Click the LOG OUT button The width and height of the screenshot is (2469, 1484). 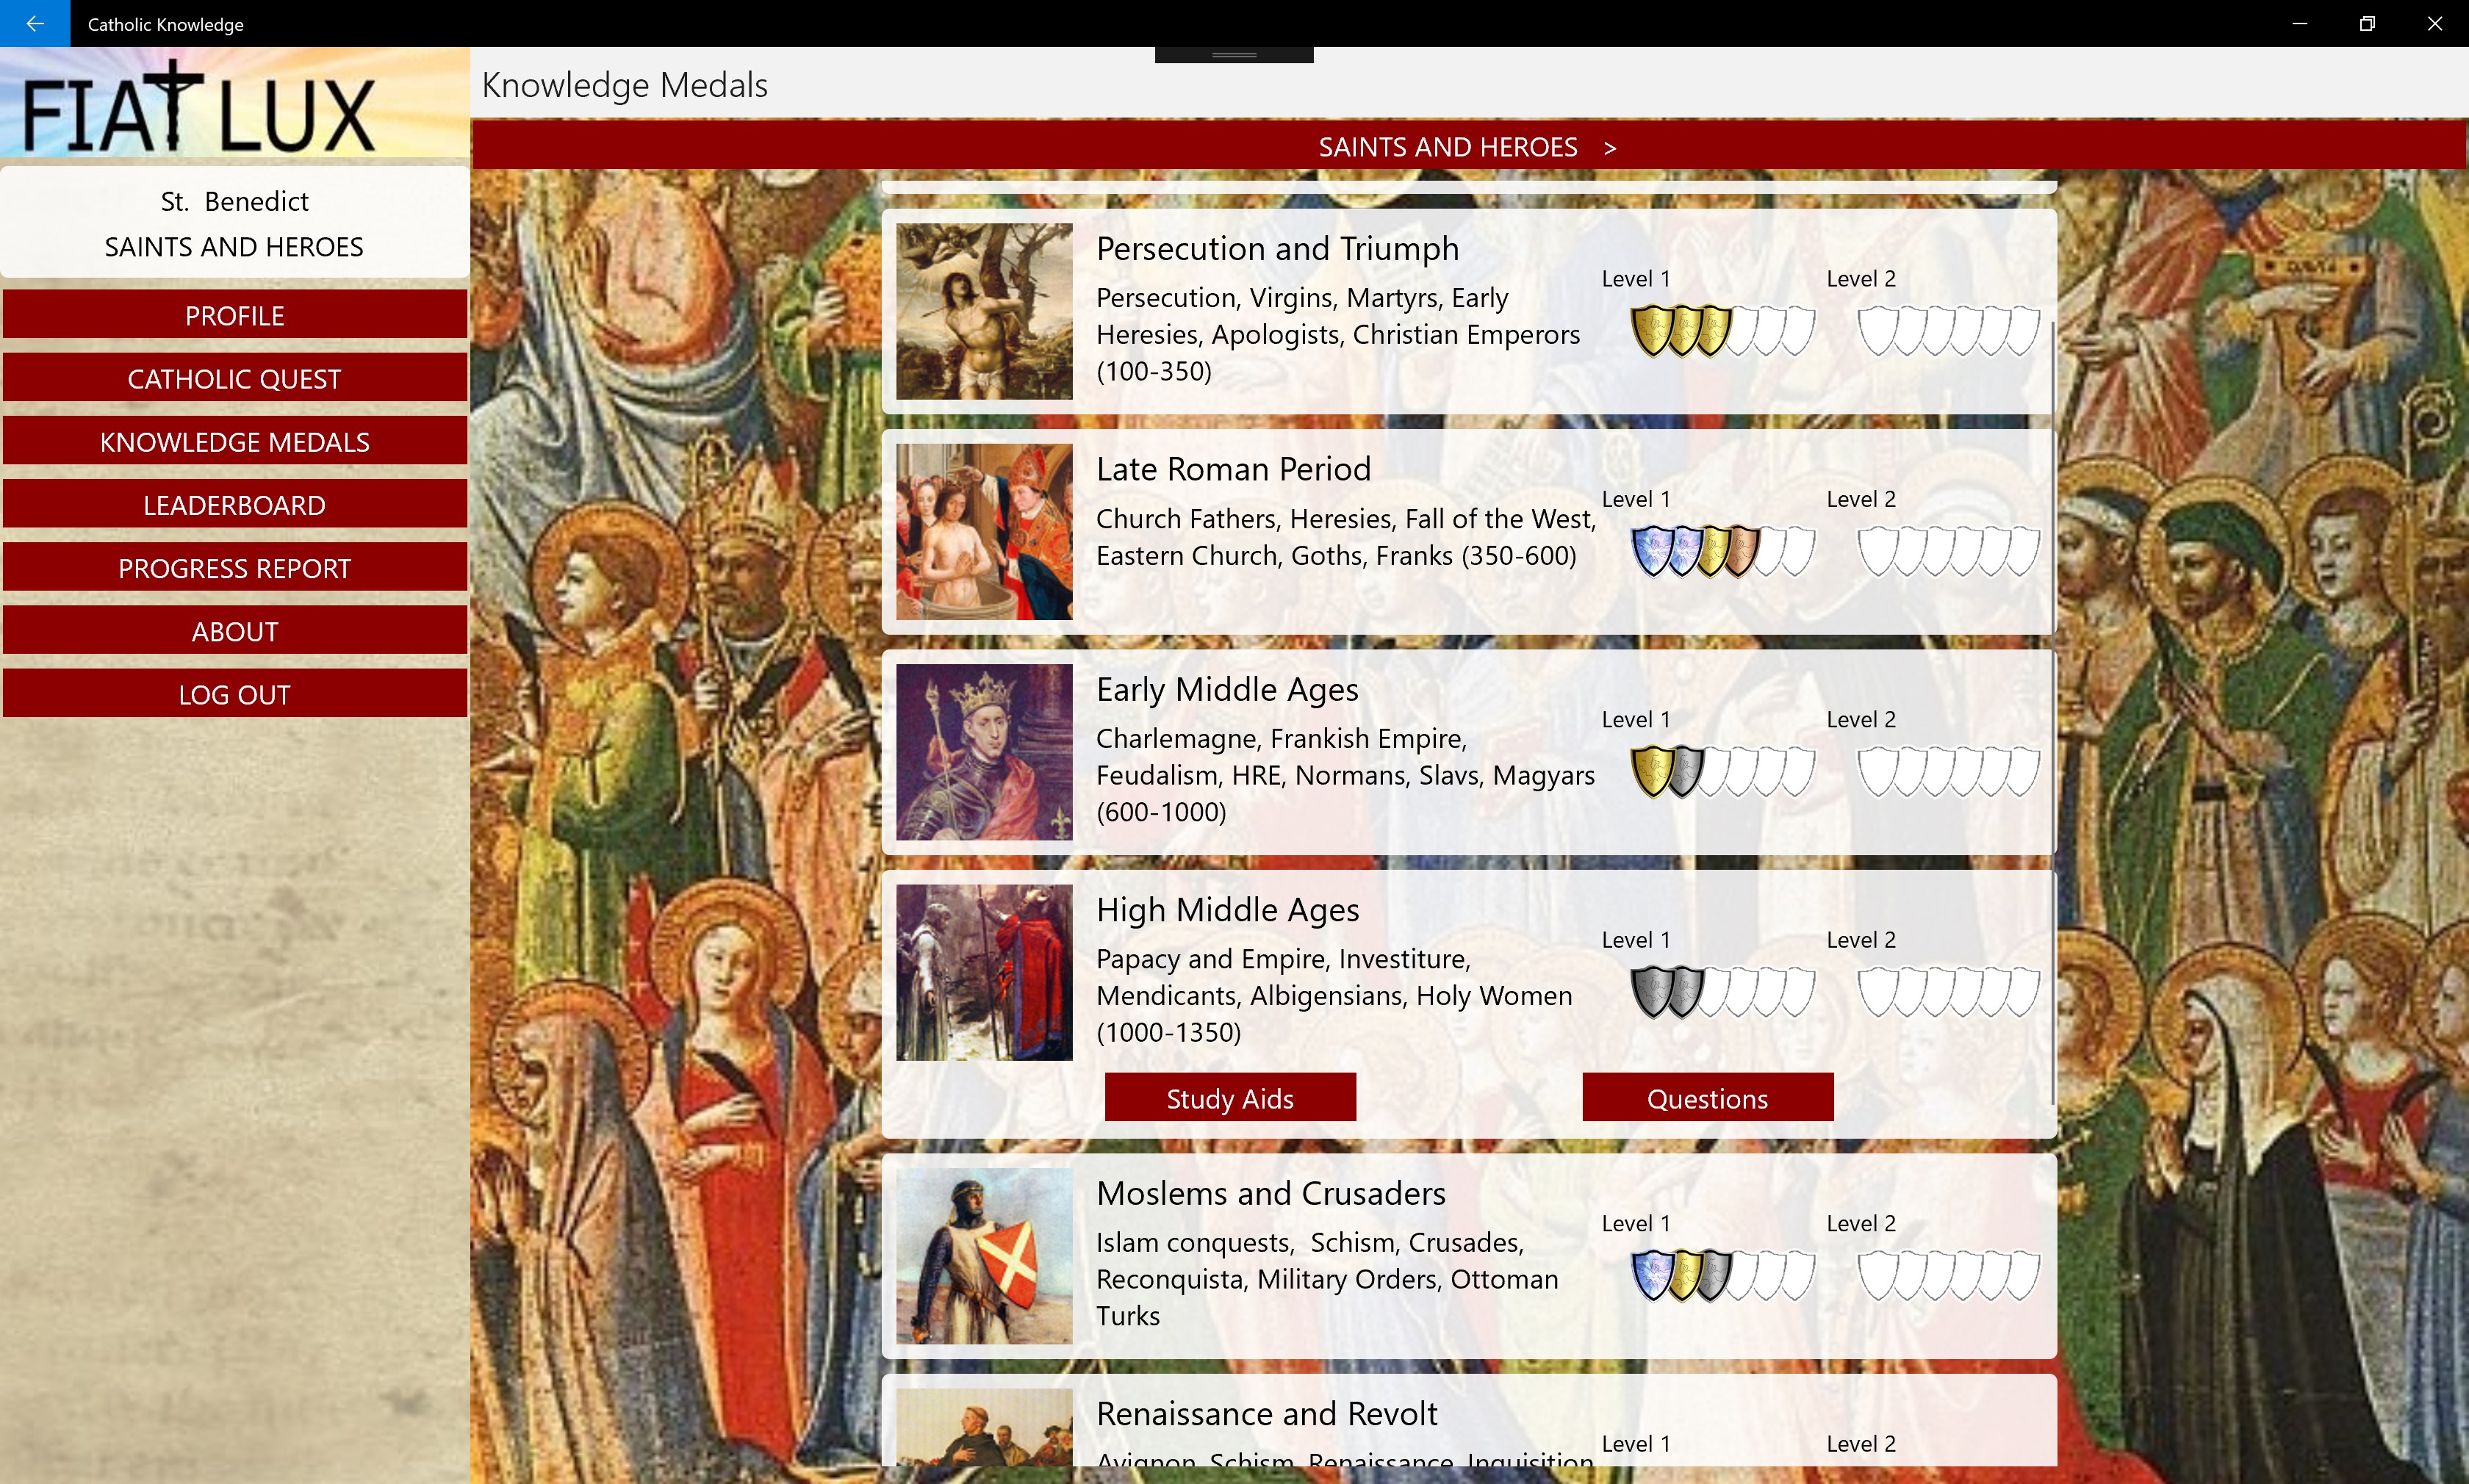click(x=234, y=694)
